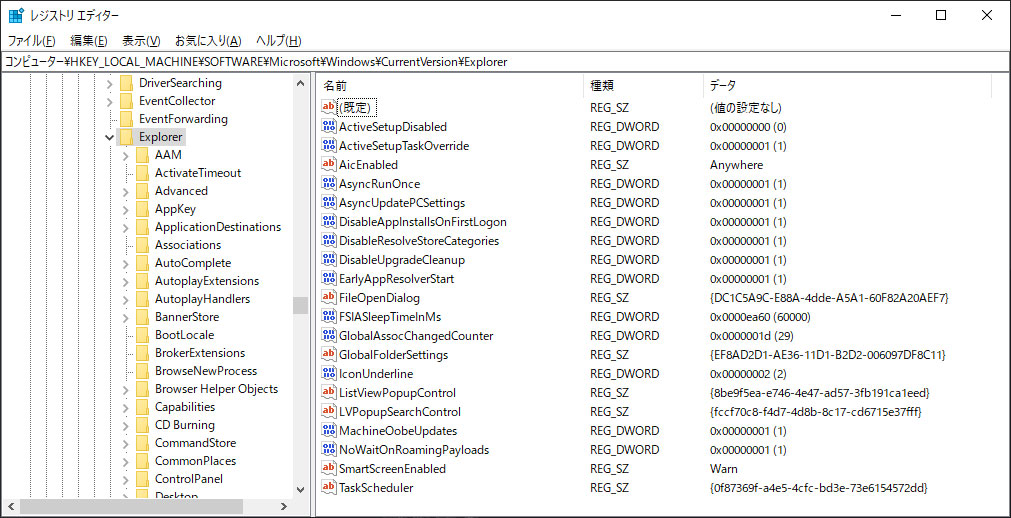Click the DWORD icon beside AsyncUpdatePCSettings

329,203
